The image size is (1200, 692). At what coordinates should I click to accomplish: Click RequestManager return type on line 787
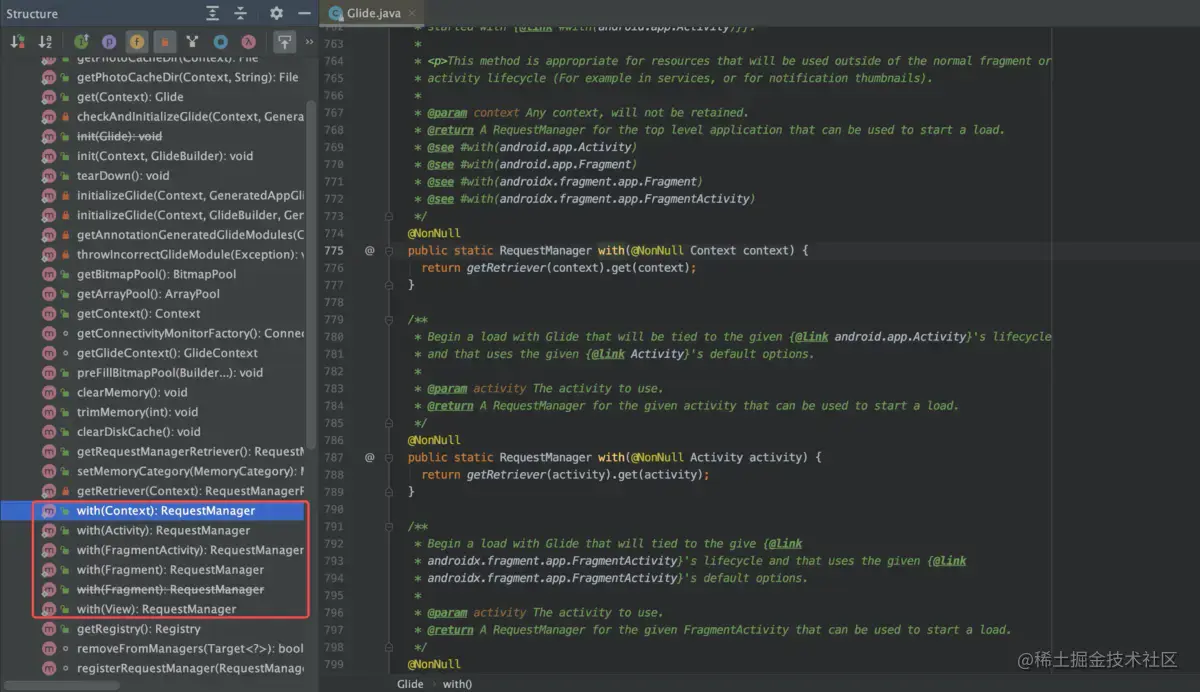(545, 457)
